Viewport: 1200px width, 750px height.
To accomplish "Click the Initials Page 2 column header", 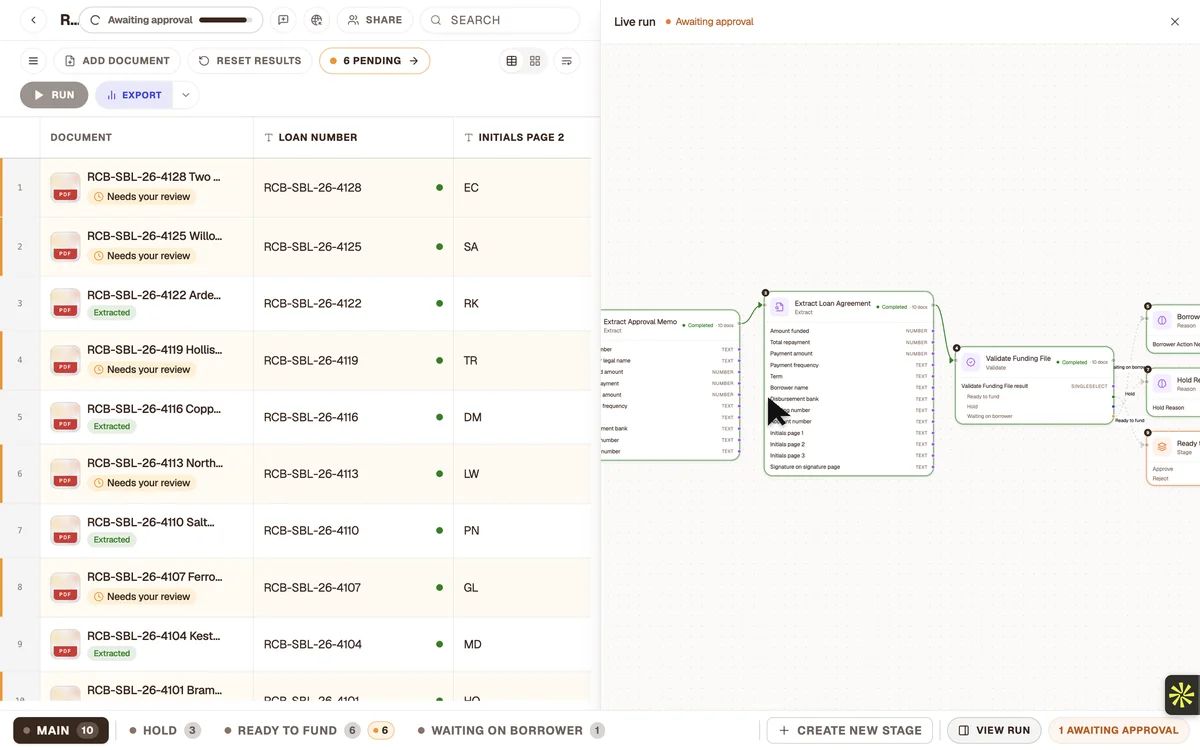I will (x=521, y=137).
